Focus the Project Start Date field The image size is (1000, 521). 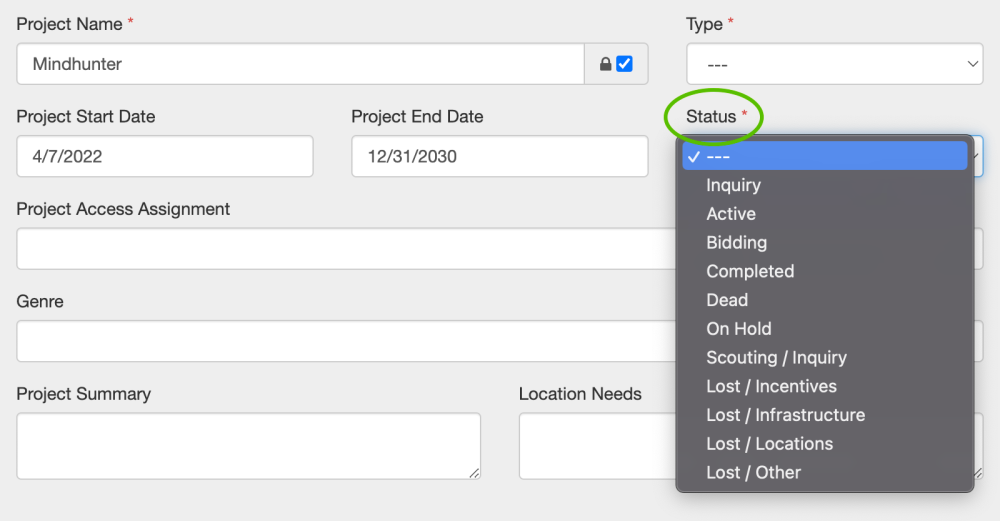click(165, 156)
